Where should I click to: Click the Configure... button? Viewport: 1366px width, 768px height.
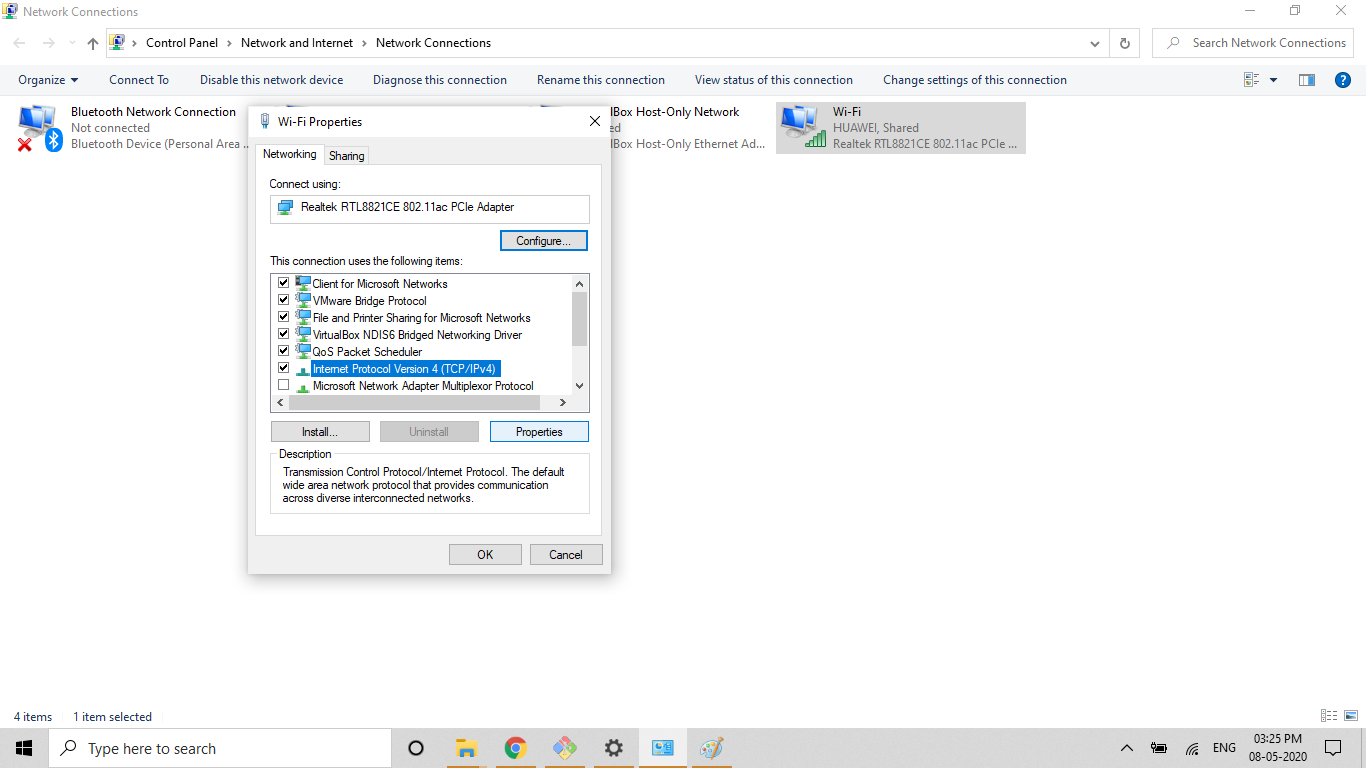[543, 241]
